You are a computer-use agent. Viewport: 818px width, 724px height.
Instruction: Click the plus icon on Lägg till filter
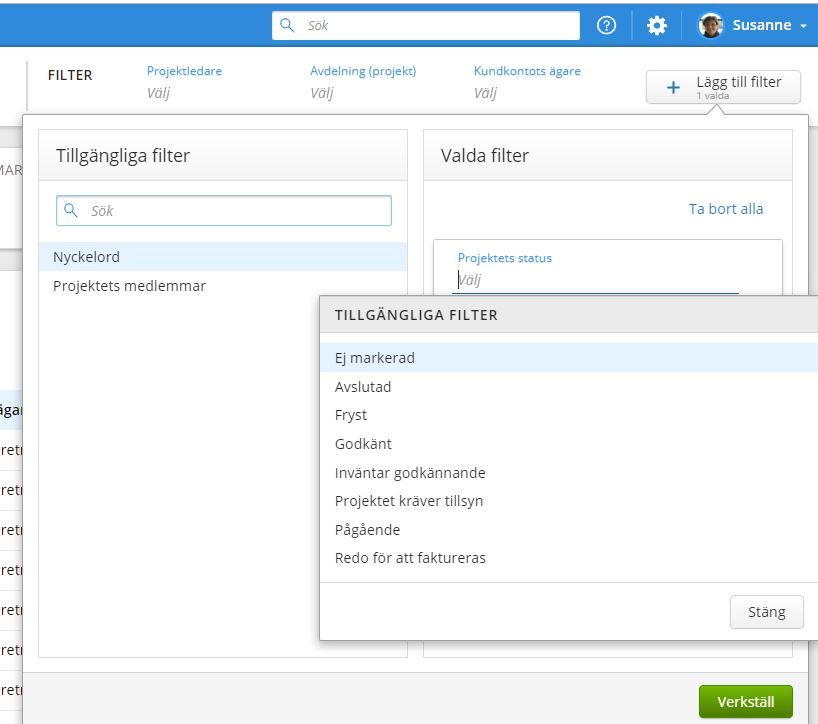(x=673, y=88)
